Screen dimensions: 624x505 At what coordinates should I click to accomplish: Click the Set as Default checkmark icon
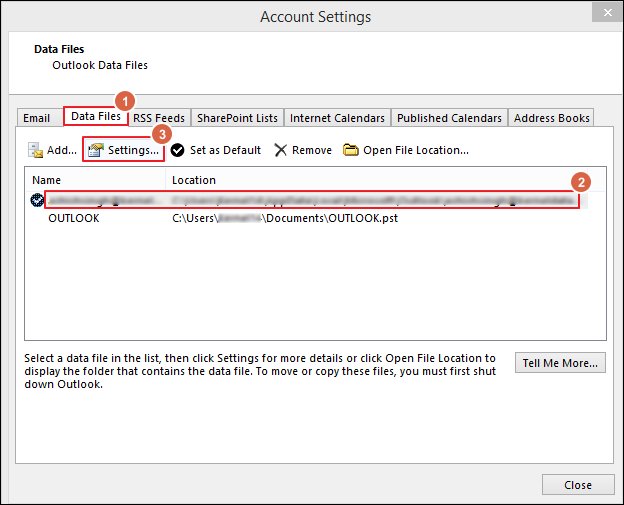(177, 150)
